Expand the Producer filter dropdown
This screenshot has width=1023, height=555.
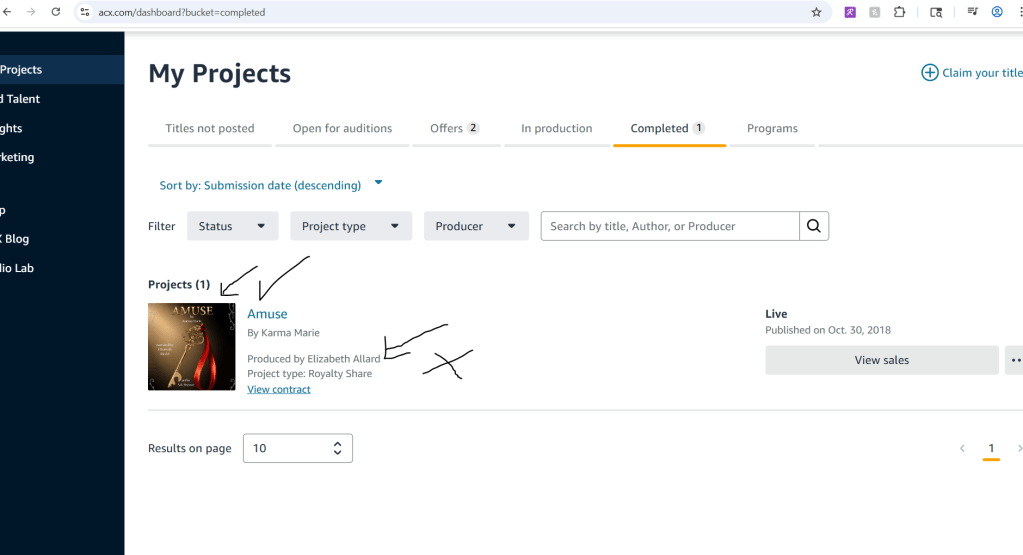(475, 226)
